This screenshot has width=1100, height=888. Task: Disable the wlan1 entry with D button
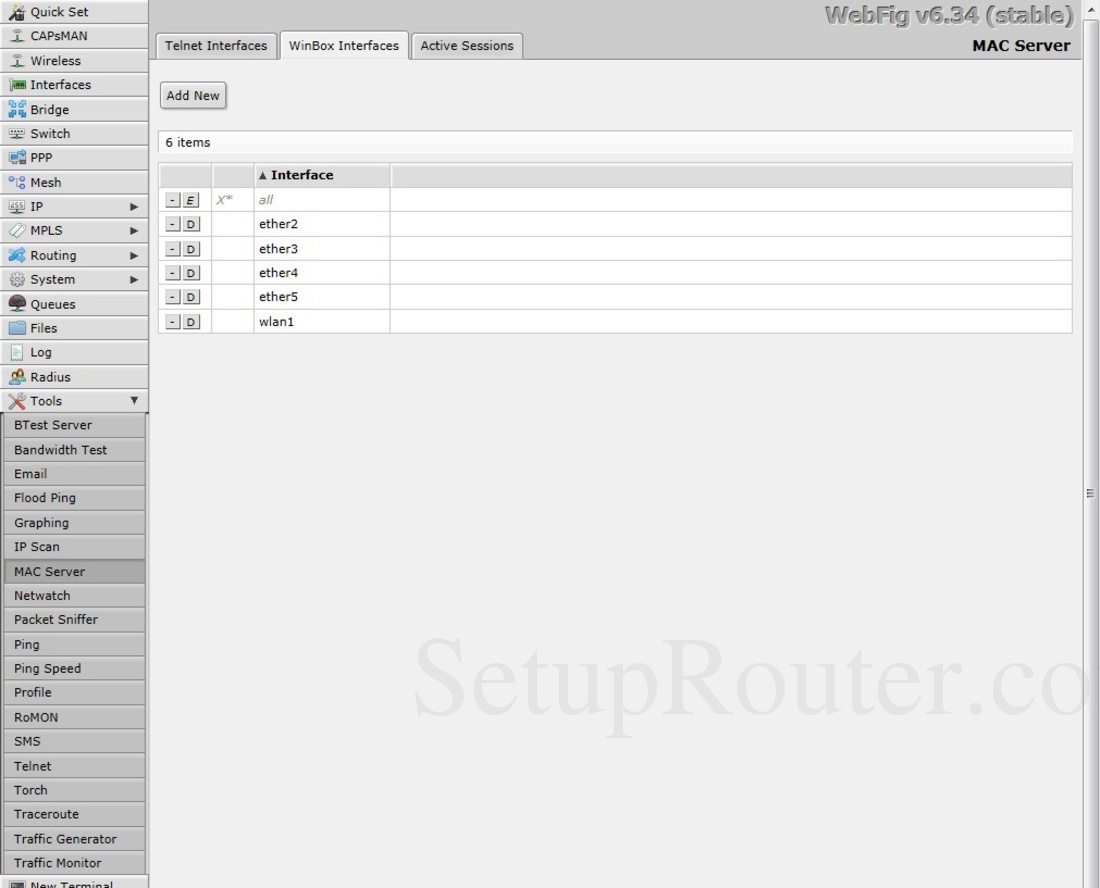pyautogui.click(x=190, y=322)
